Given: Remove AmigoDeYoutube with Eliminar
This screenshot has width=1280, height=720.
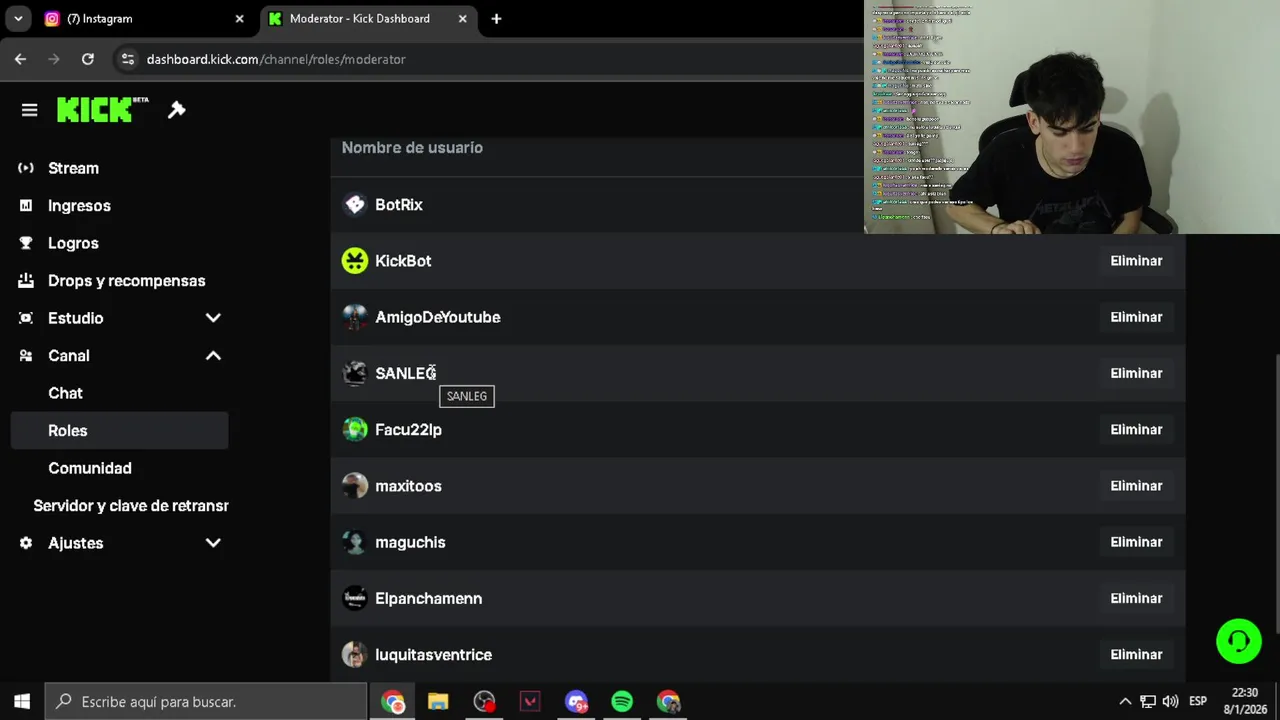Looking at the screenshot, I should coord(1136,317).
